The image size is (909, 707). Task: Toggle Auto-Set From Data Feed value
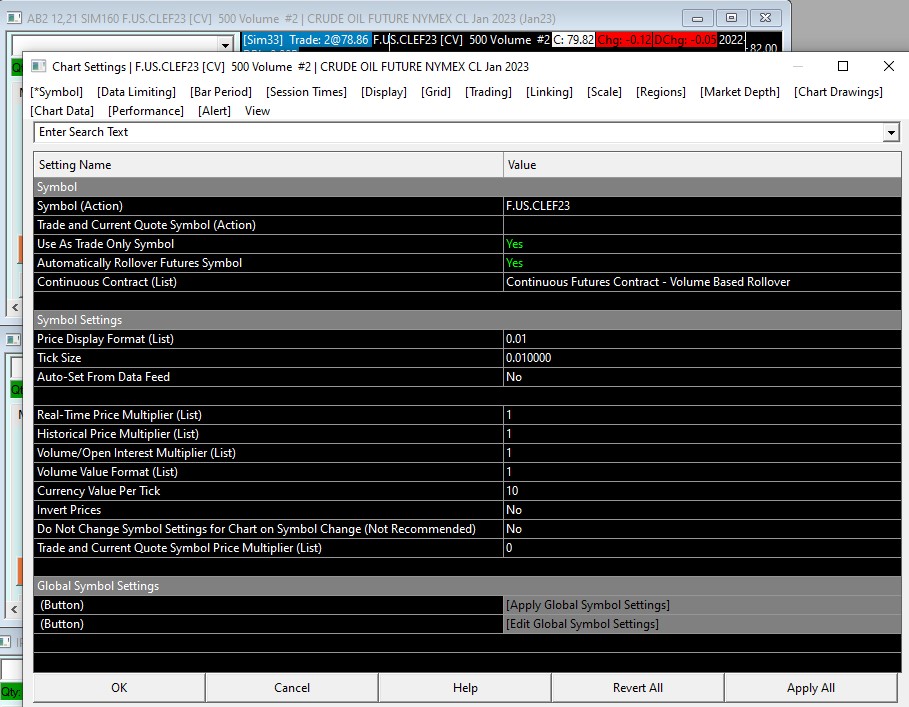tap(514, 377)
